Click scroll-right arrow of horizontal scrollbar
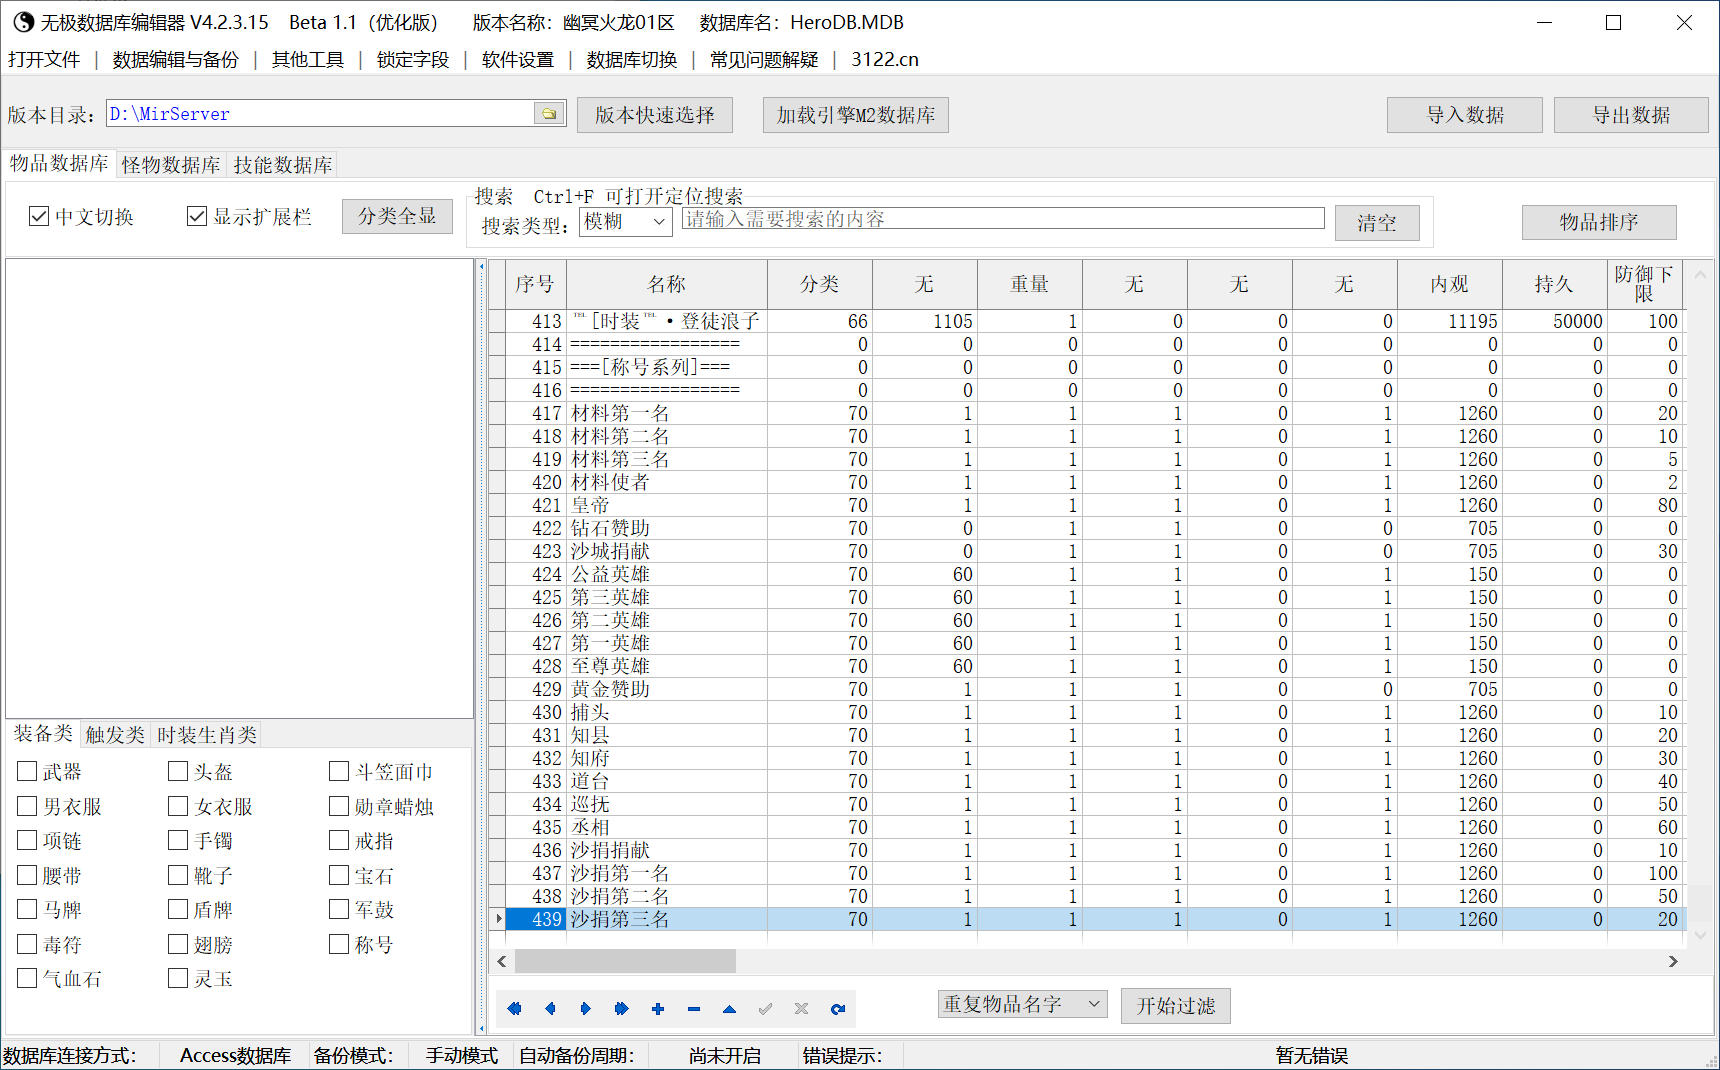The image size is (1720, 1070). point(1673,961)
